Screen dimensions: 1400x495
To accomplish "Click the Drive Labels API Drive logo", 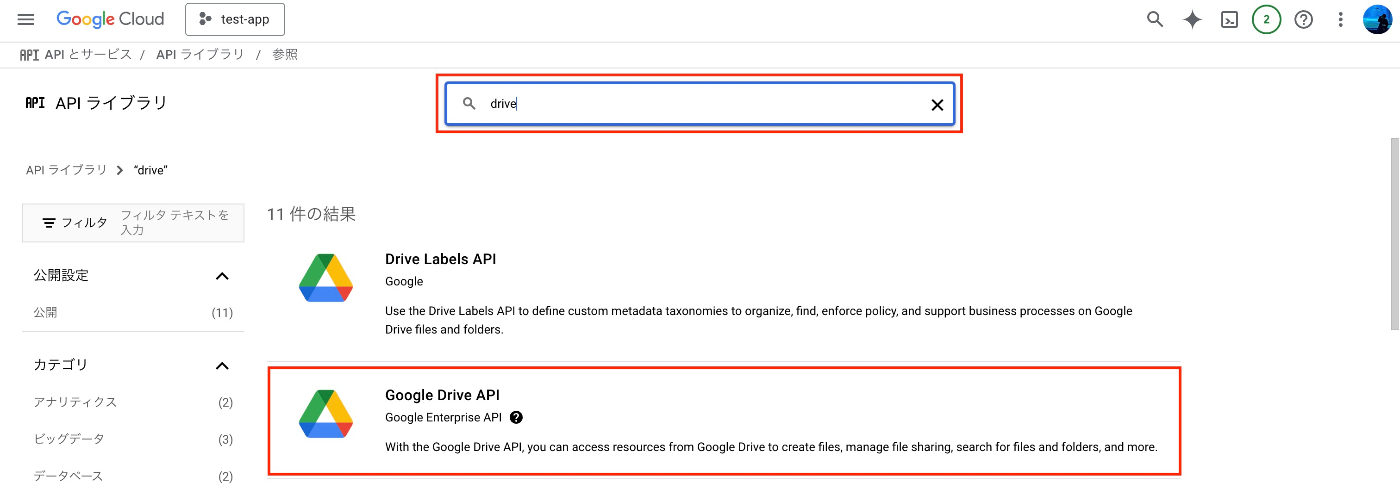I will point(326,278).
